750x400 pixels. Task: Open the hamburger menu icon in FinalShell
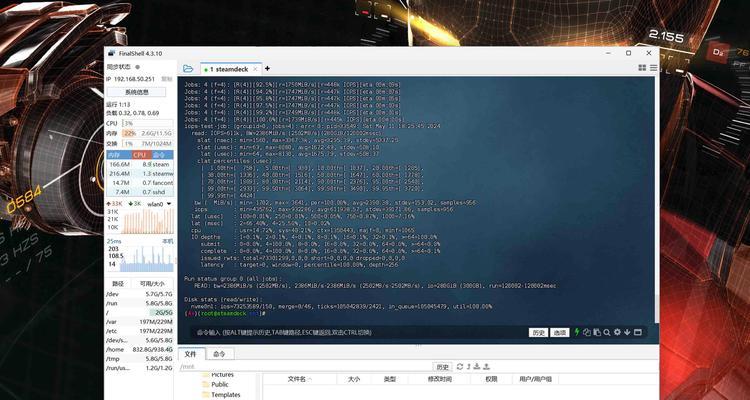[653, 68]
